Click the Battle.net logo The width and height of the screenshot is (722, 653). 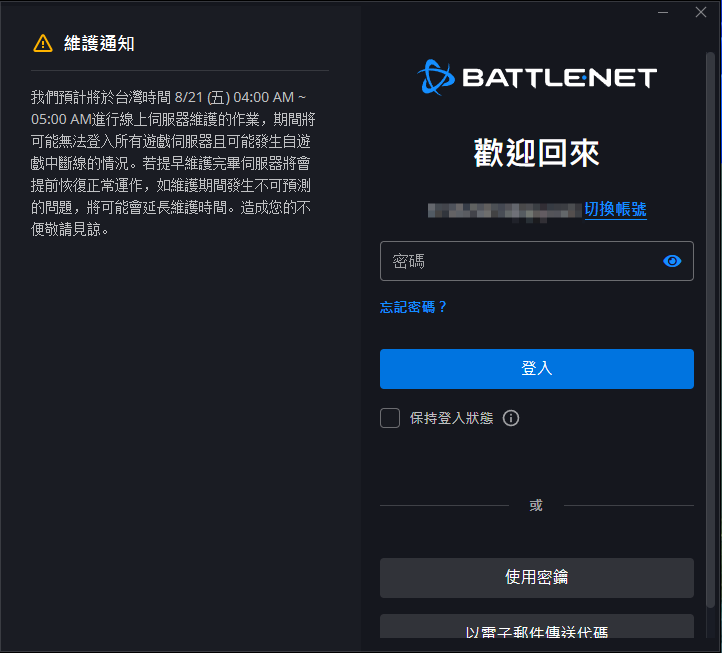pos(537,77)
